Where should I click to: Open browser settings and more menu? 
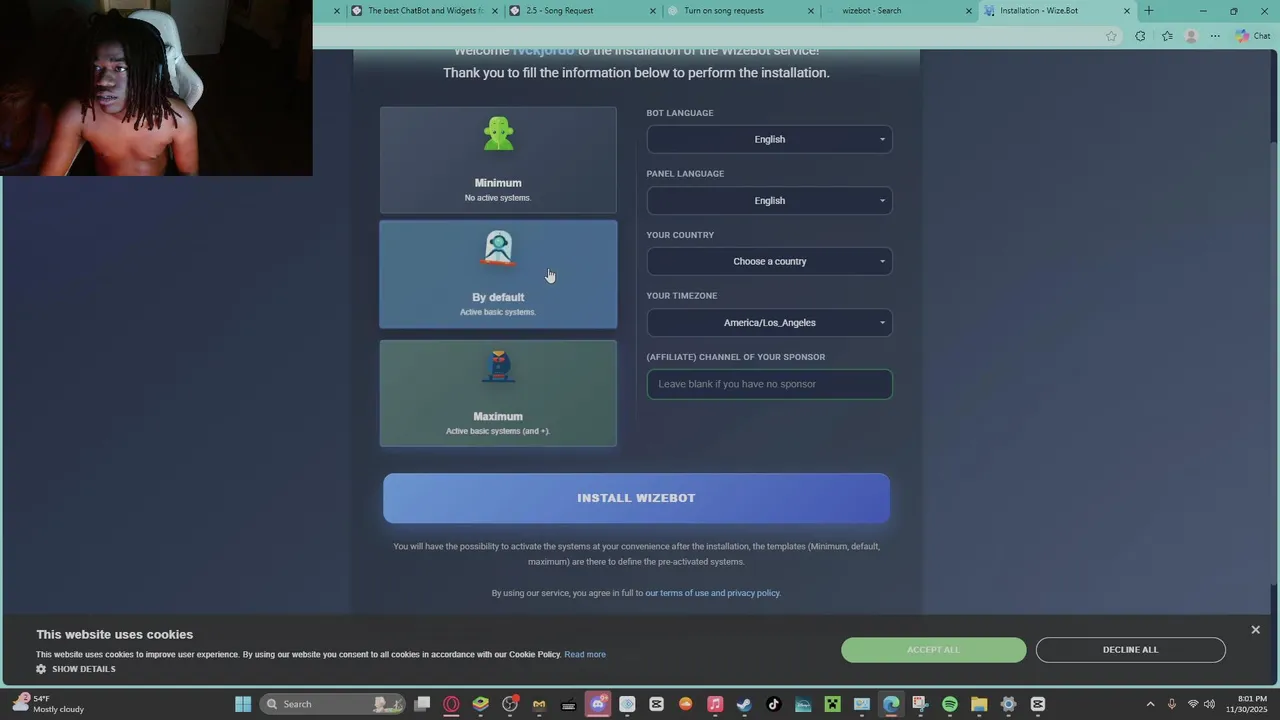point(1215,36)
